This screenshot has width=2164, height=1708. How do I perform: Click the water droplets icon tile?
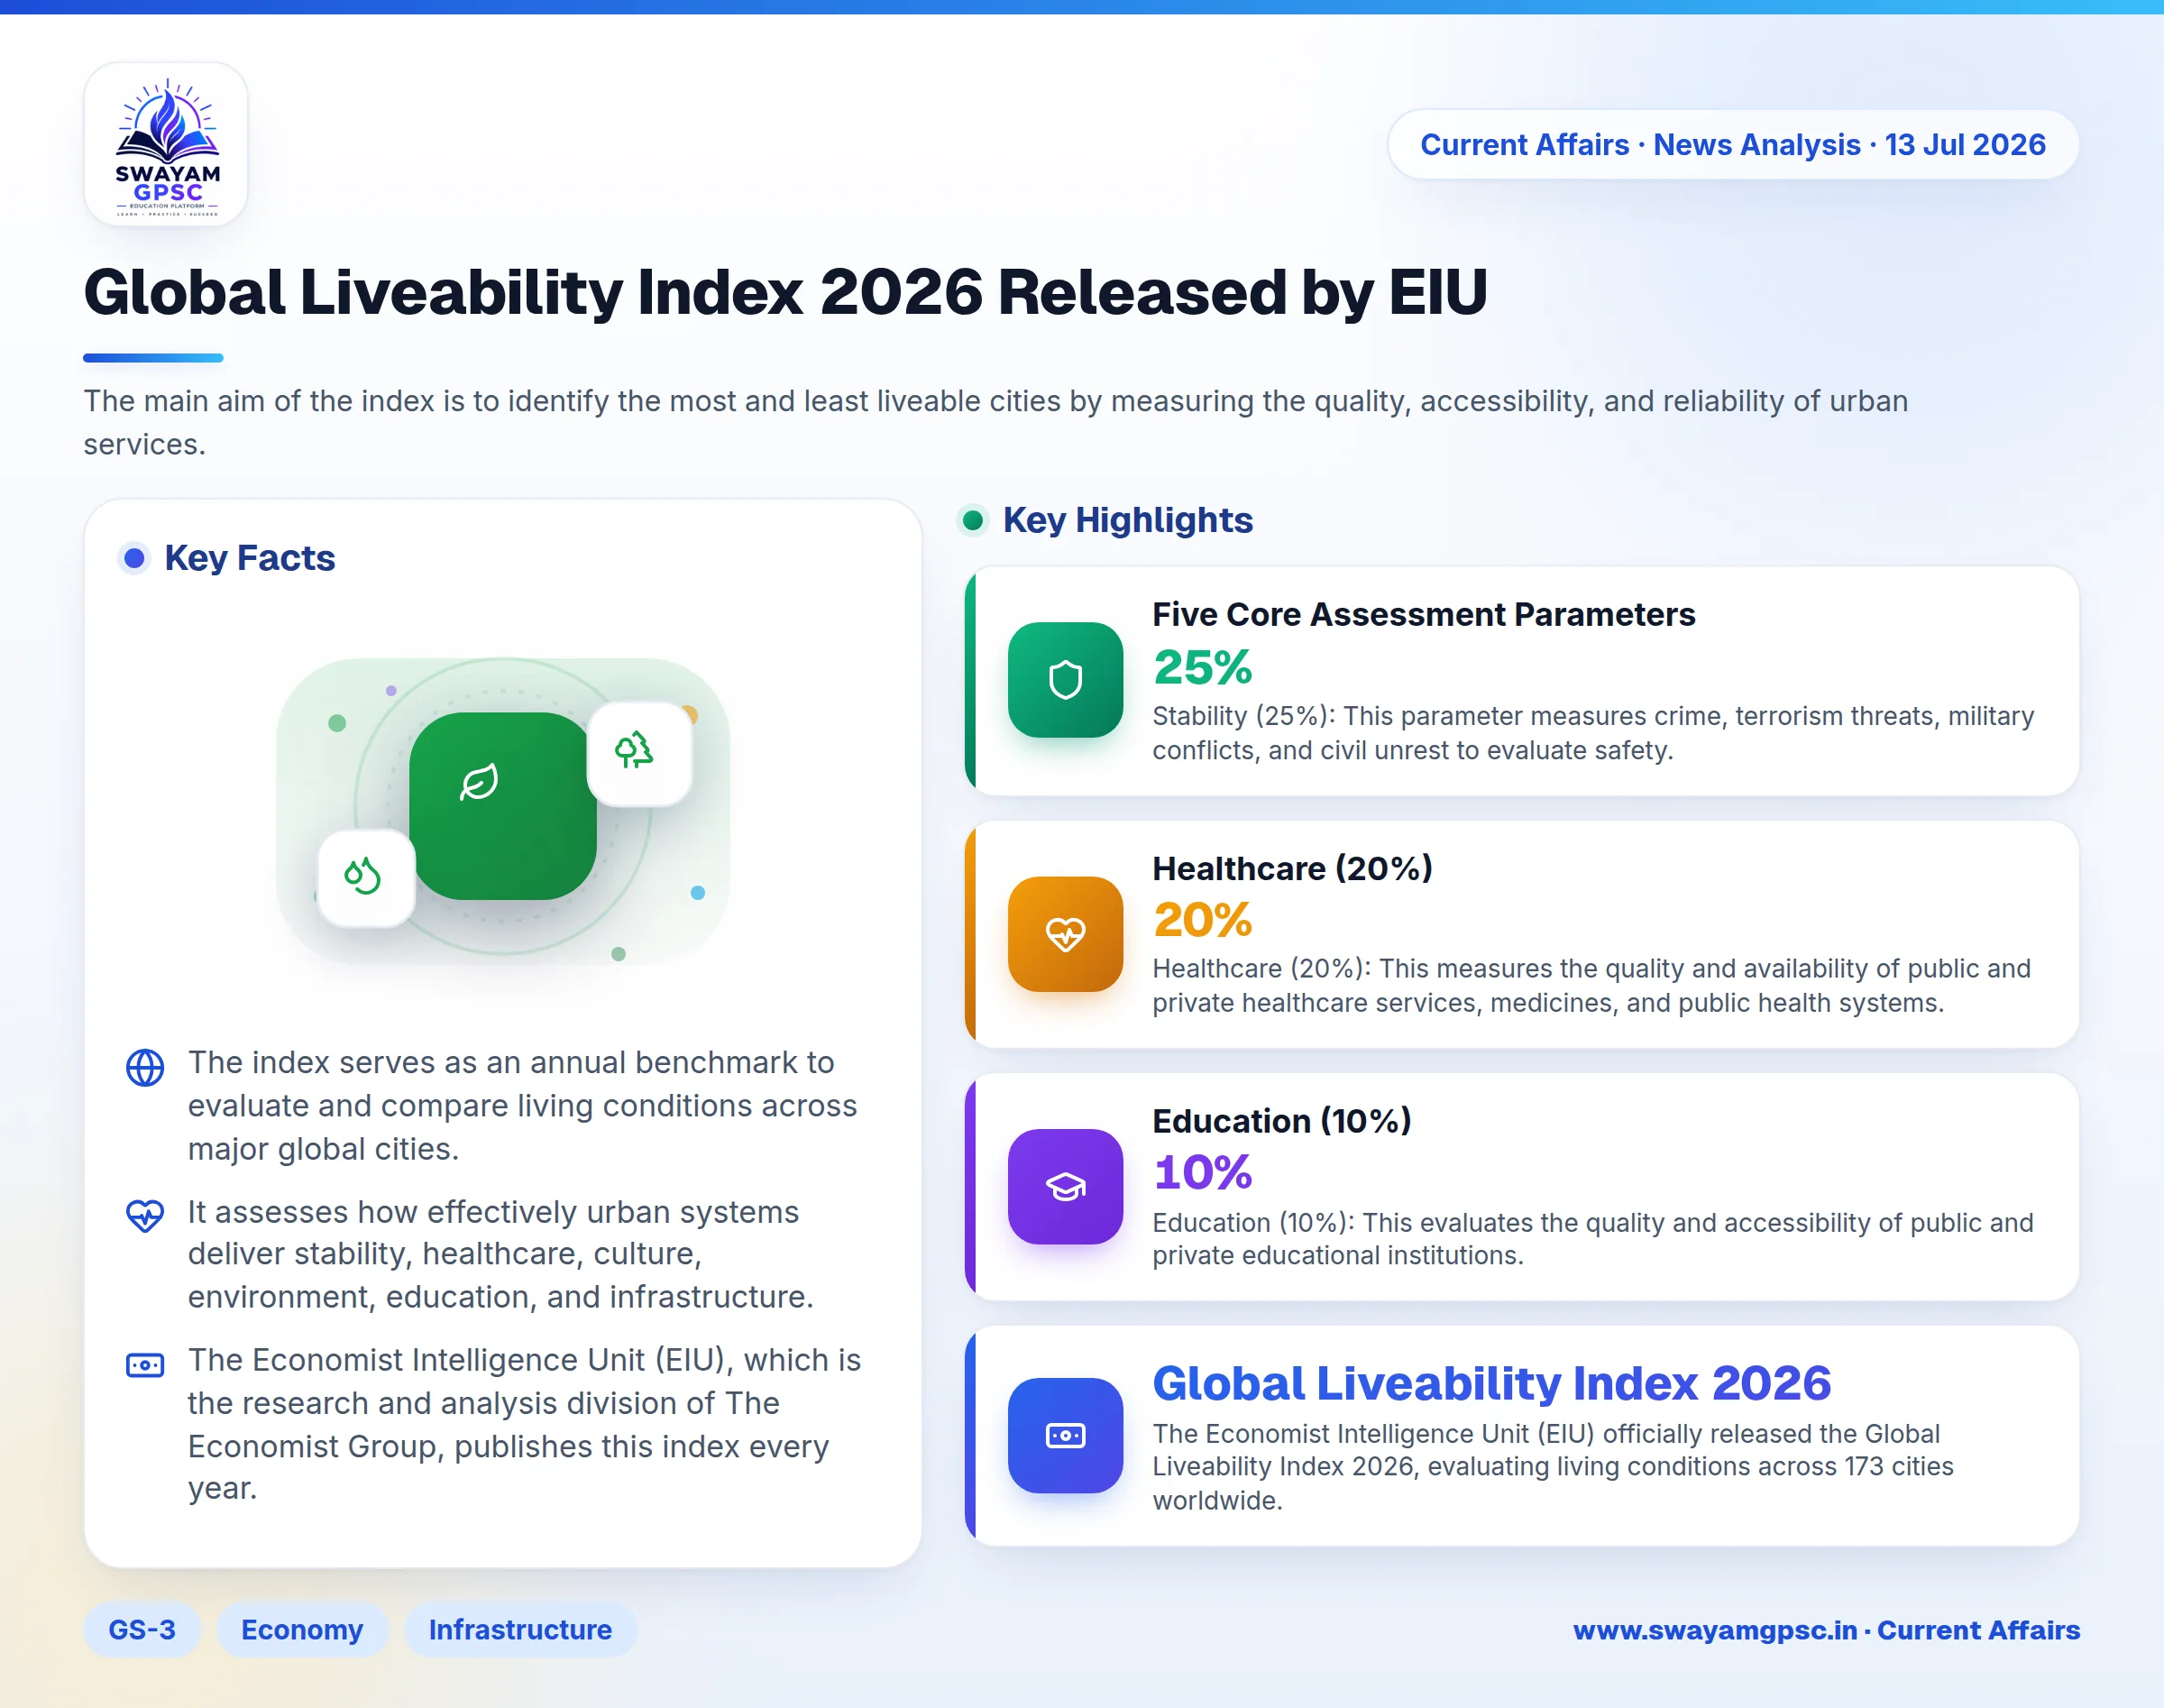click(366, 878)
